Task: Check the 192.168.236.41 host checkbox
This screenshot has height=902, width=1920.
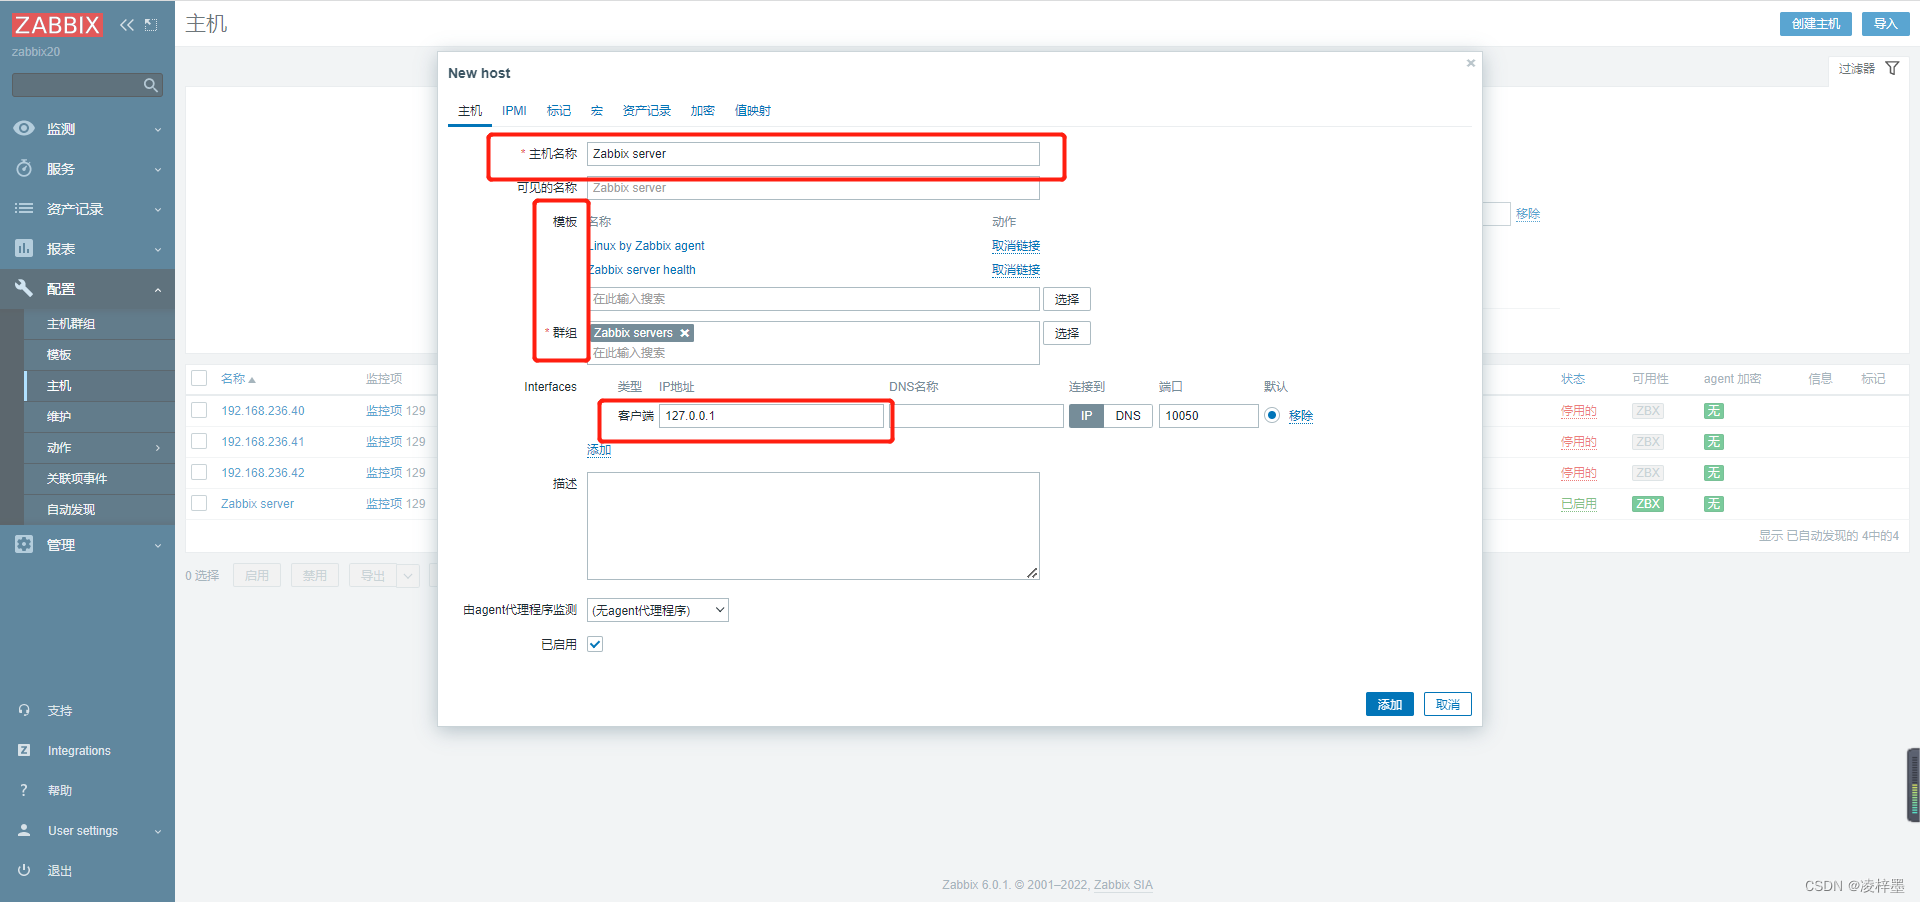Action: pos(199,441)
